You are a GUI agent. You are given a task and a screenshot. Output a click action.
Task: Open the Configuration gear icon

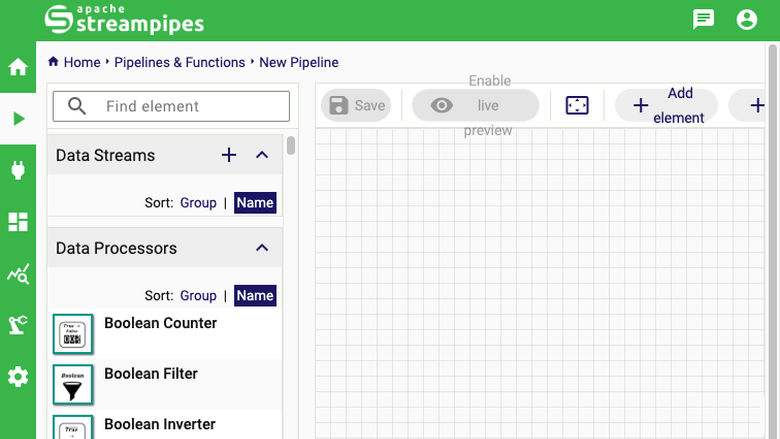coord(18,377)
